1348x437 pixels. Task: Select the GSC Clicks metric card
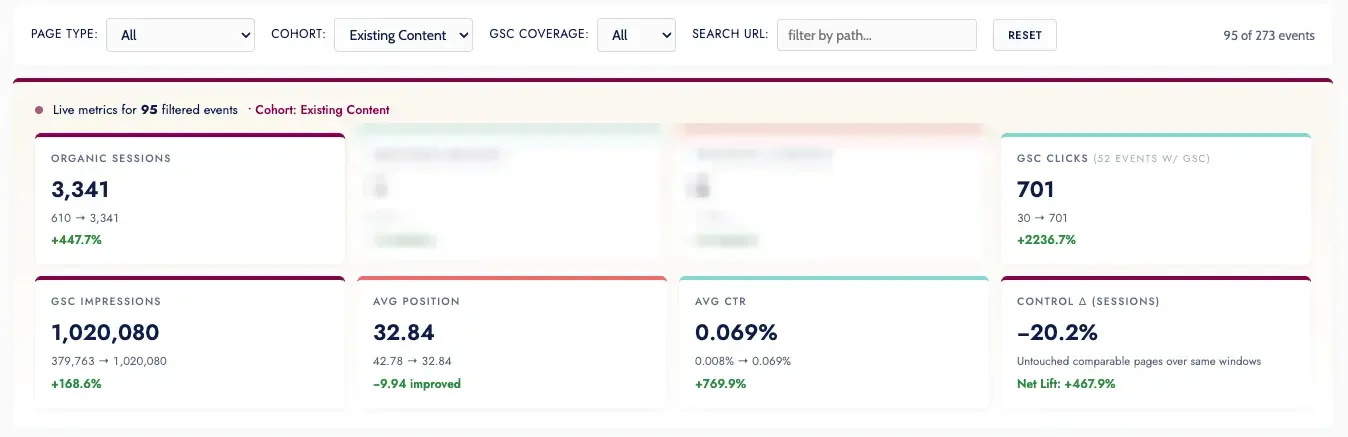(x=1155, y=199)
